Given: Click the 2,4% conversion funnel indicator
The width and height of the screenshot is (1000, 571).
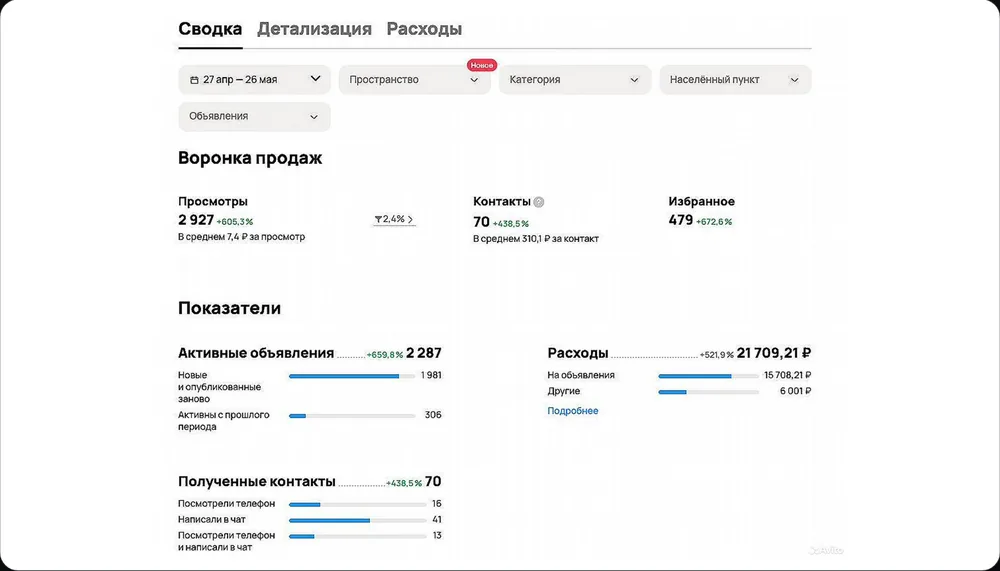Looking at the screenshot, I should (394, 219).
